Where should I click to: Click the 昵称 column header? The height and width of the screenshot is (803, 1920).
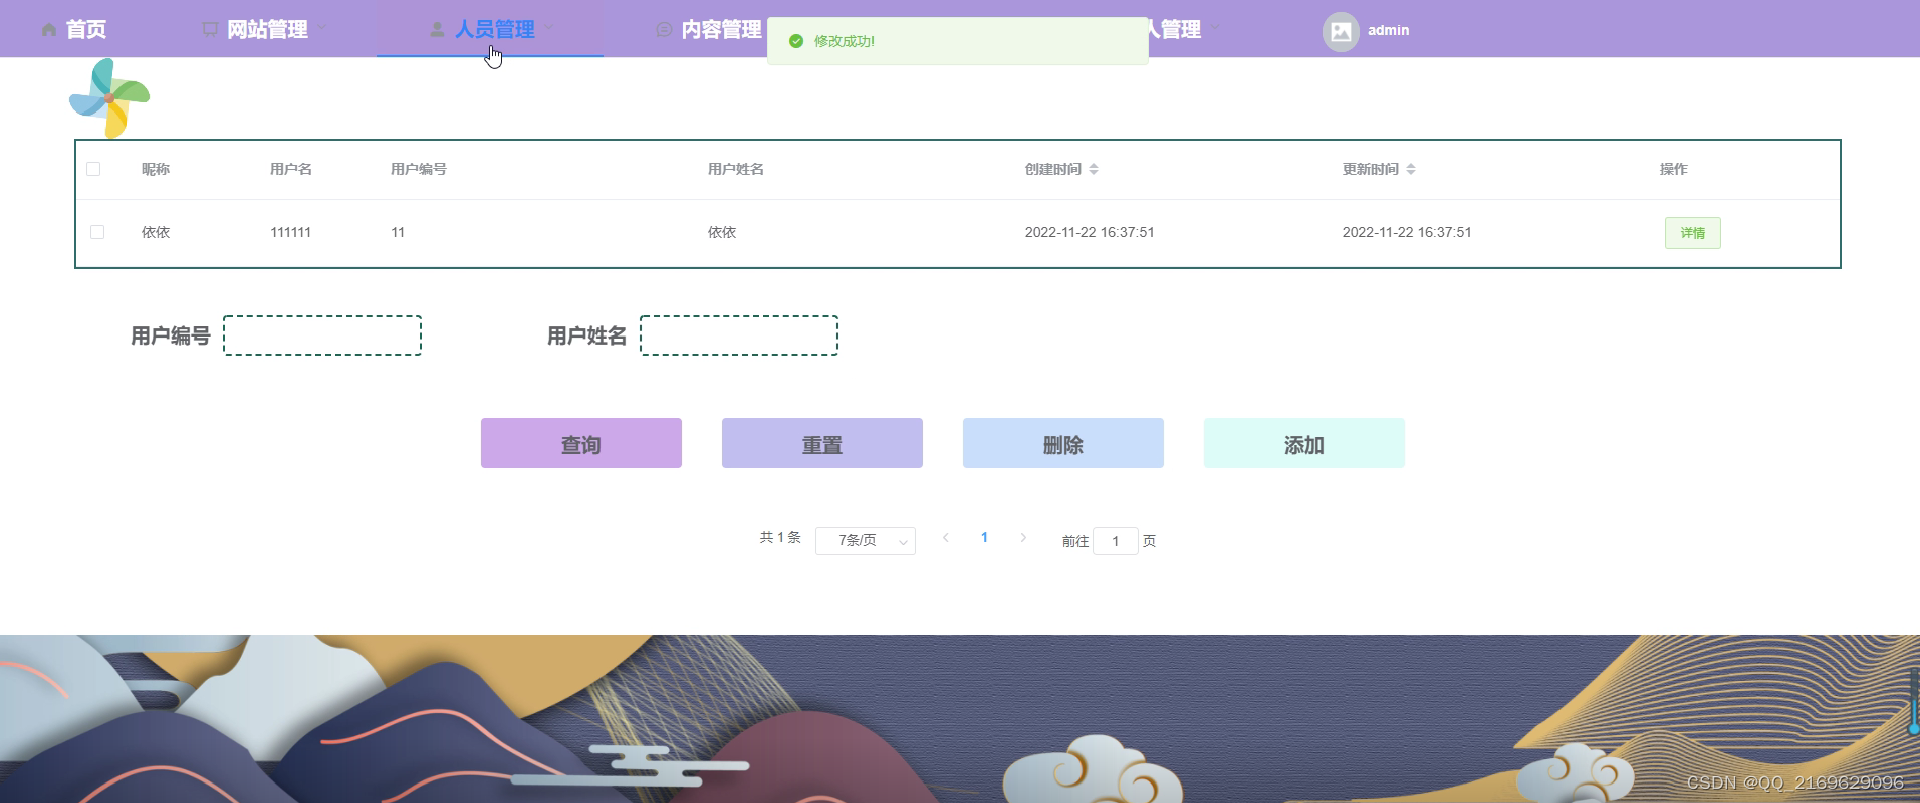point(156,169)
